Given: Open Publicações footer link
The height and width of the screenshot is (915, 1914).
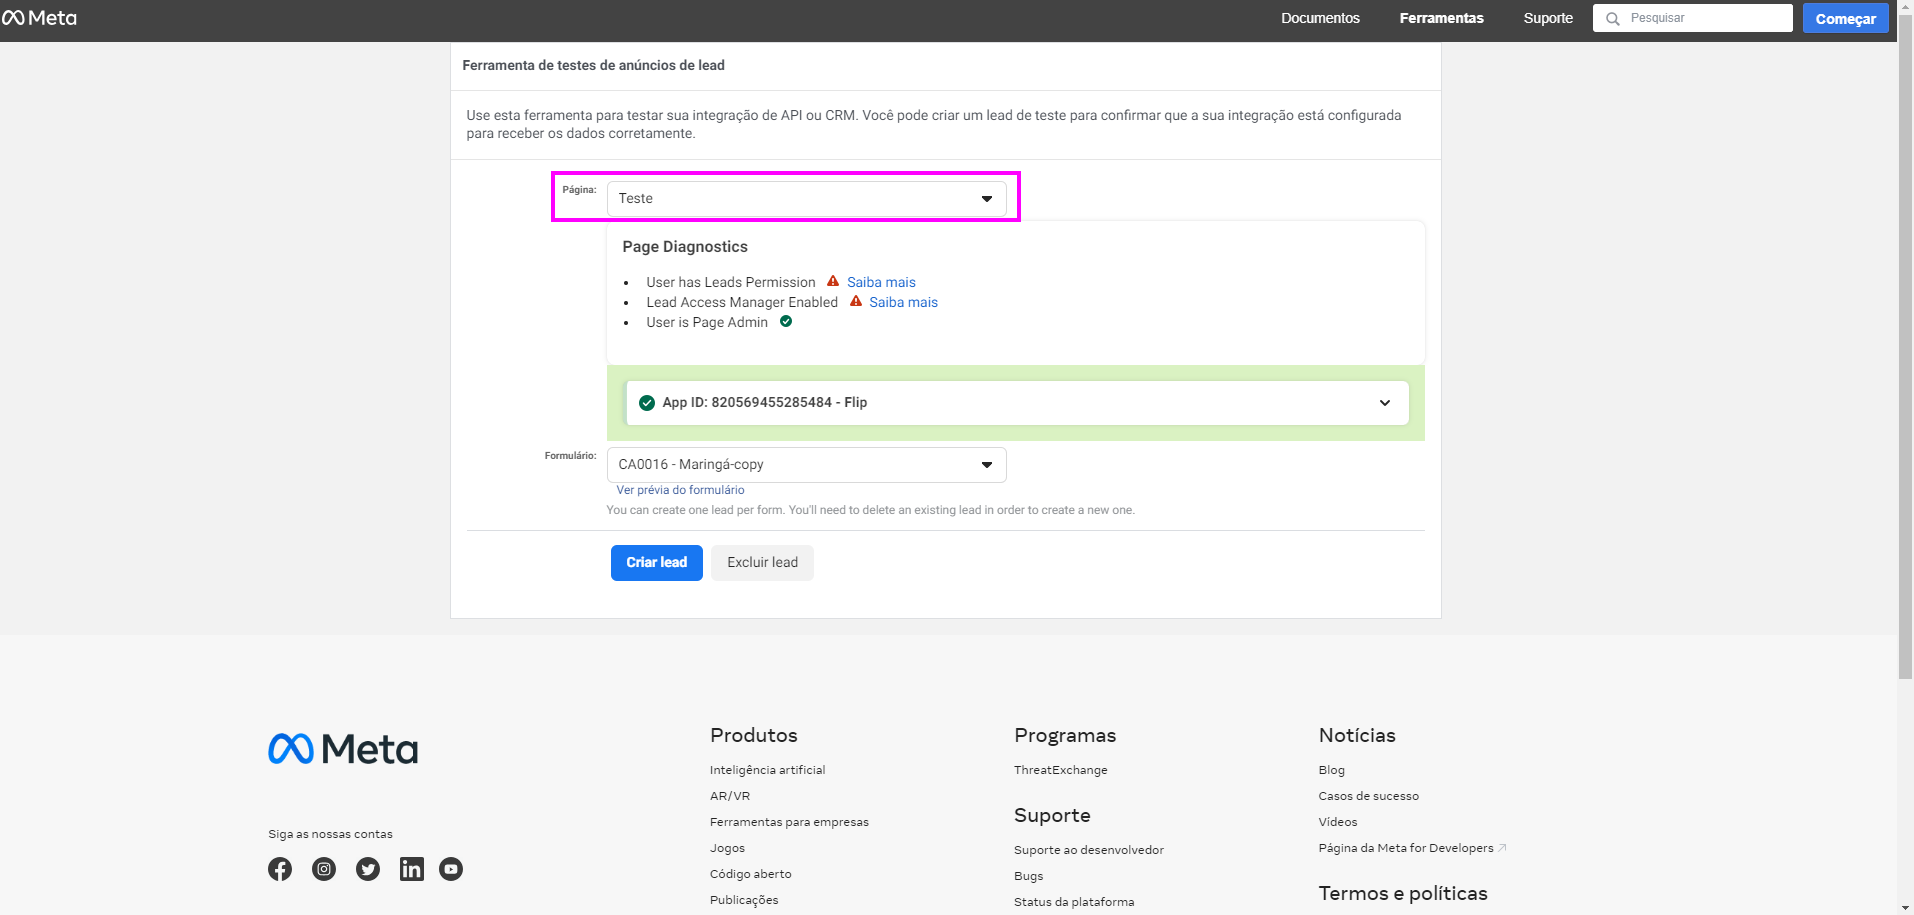Looking at the screenshot, I should pyautogui.click(x=744, y=900).
